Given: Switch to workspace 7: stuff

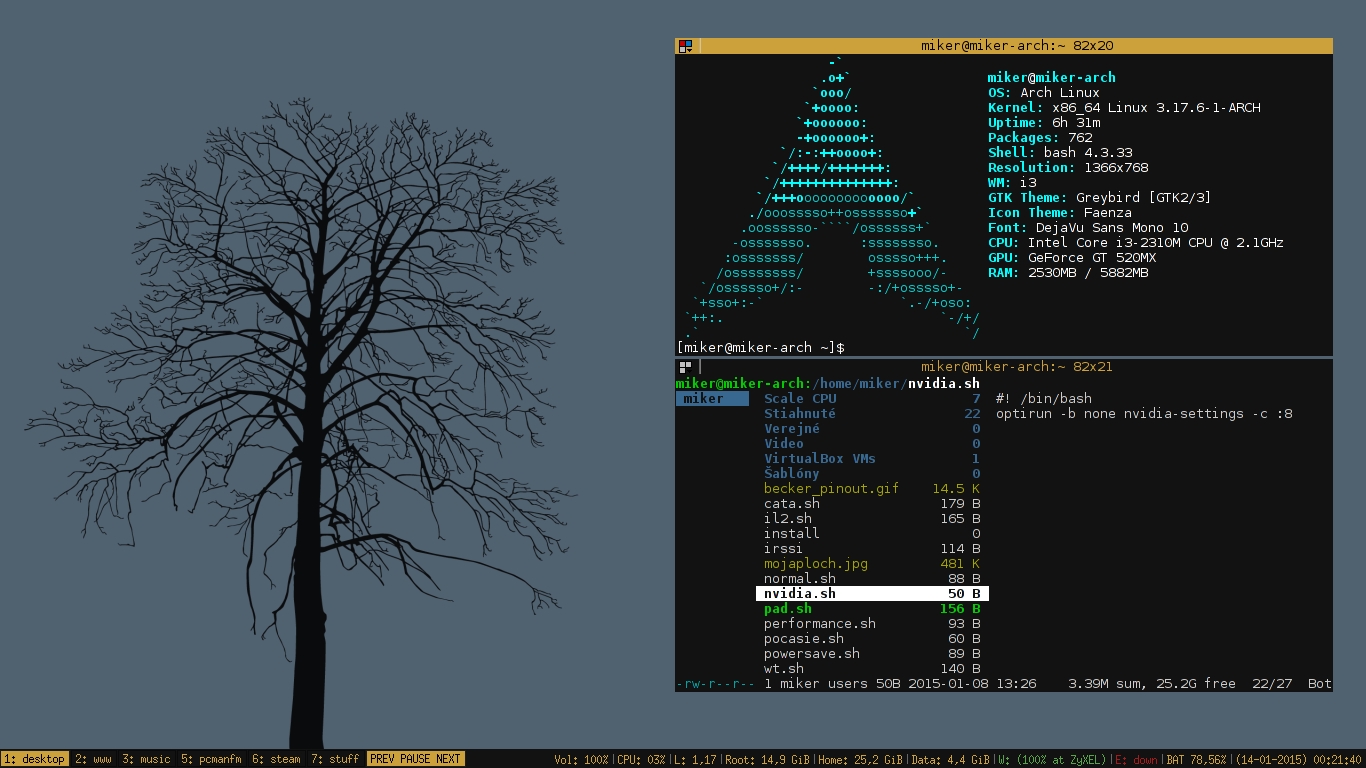Looking at the screenshot, I should click(335, 759).
